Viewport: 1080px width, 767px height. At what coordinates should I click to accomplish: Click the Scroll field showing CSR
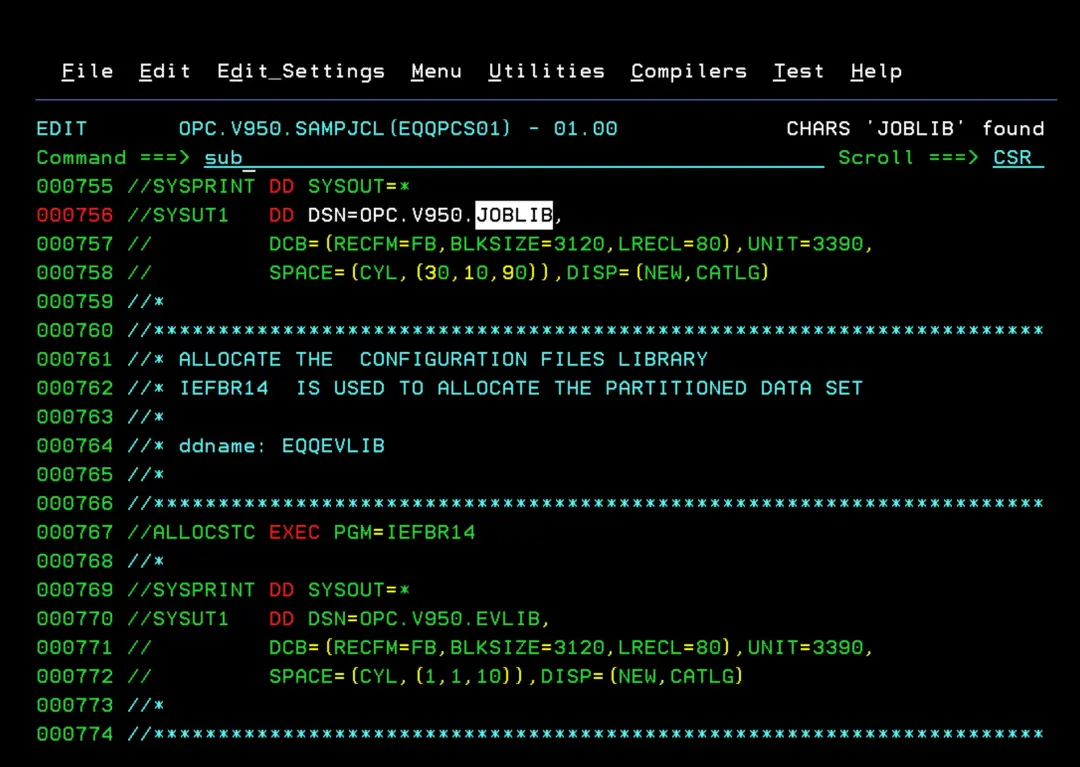pyautogui.click(x=1018, y=158)
